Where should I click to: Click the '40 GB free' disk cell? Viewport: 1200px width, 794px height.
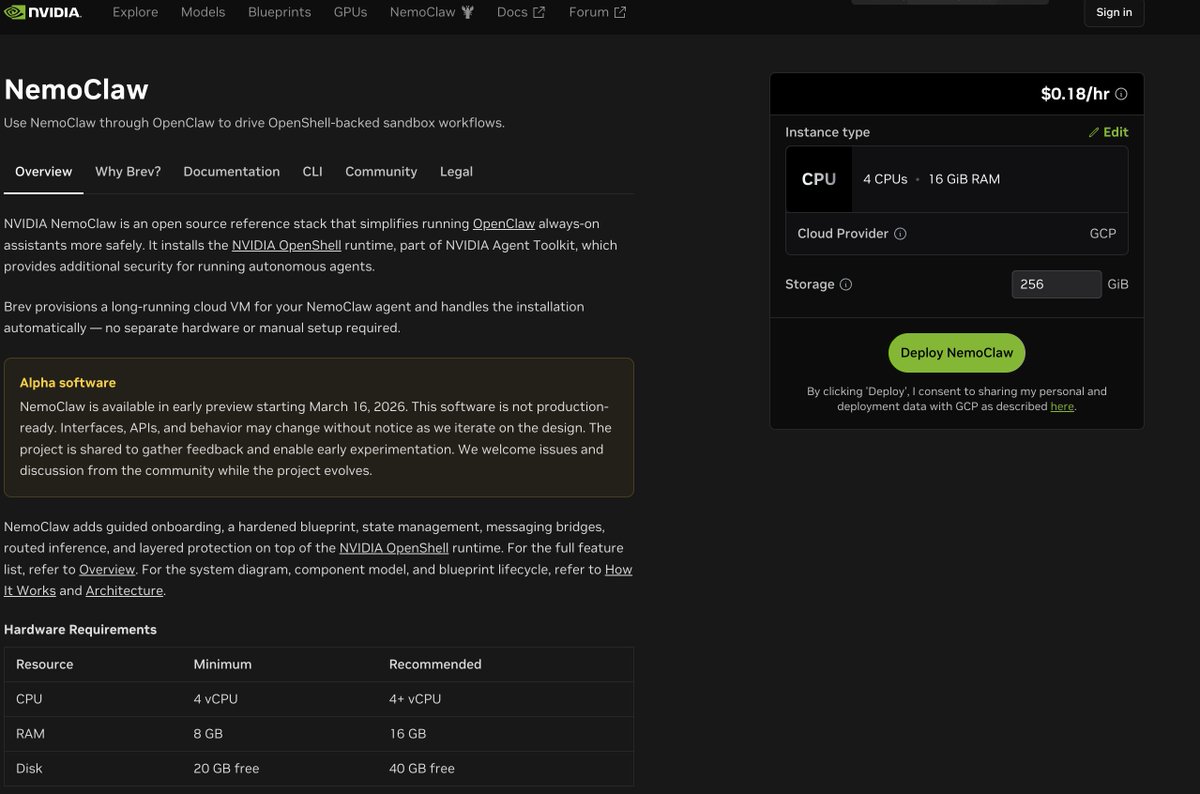pos(422,769)
